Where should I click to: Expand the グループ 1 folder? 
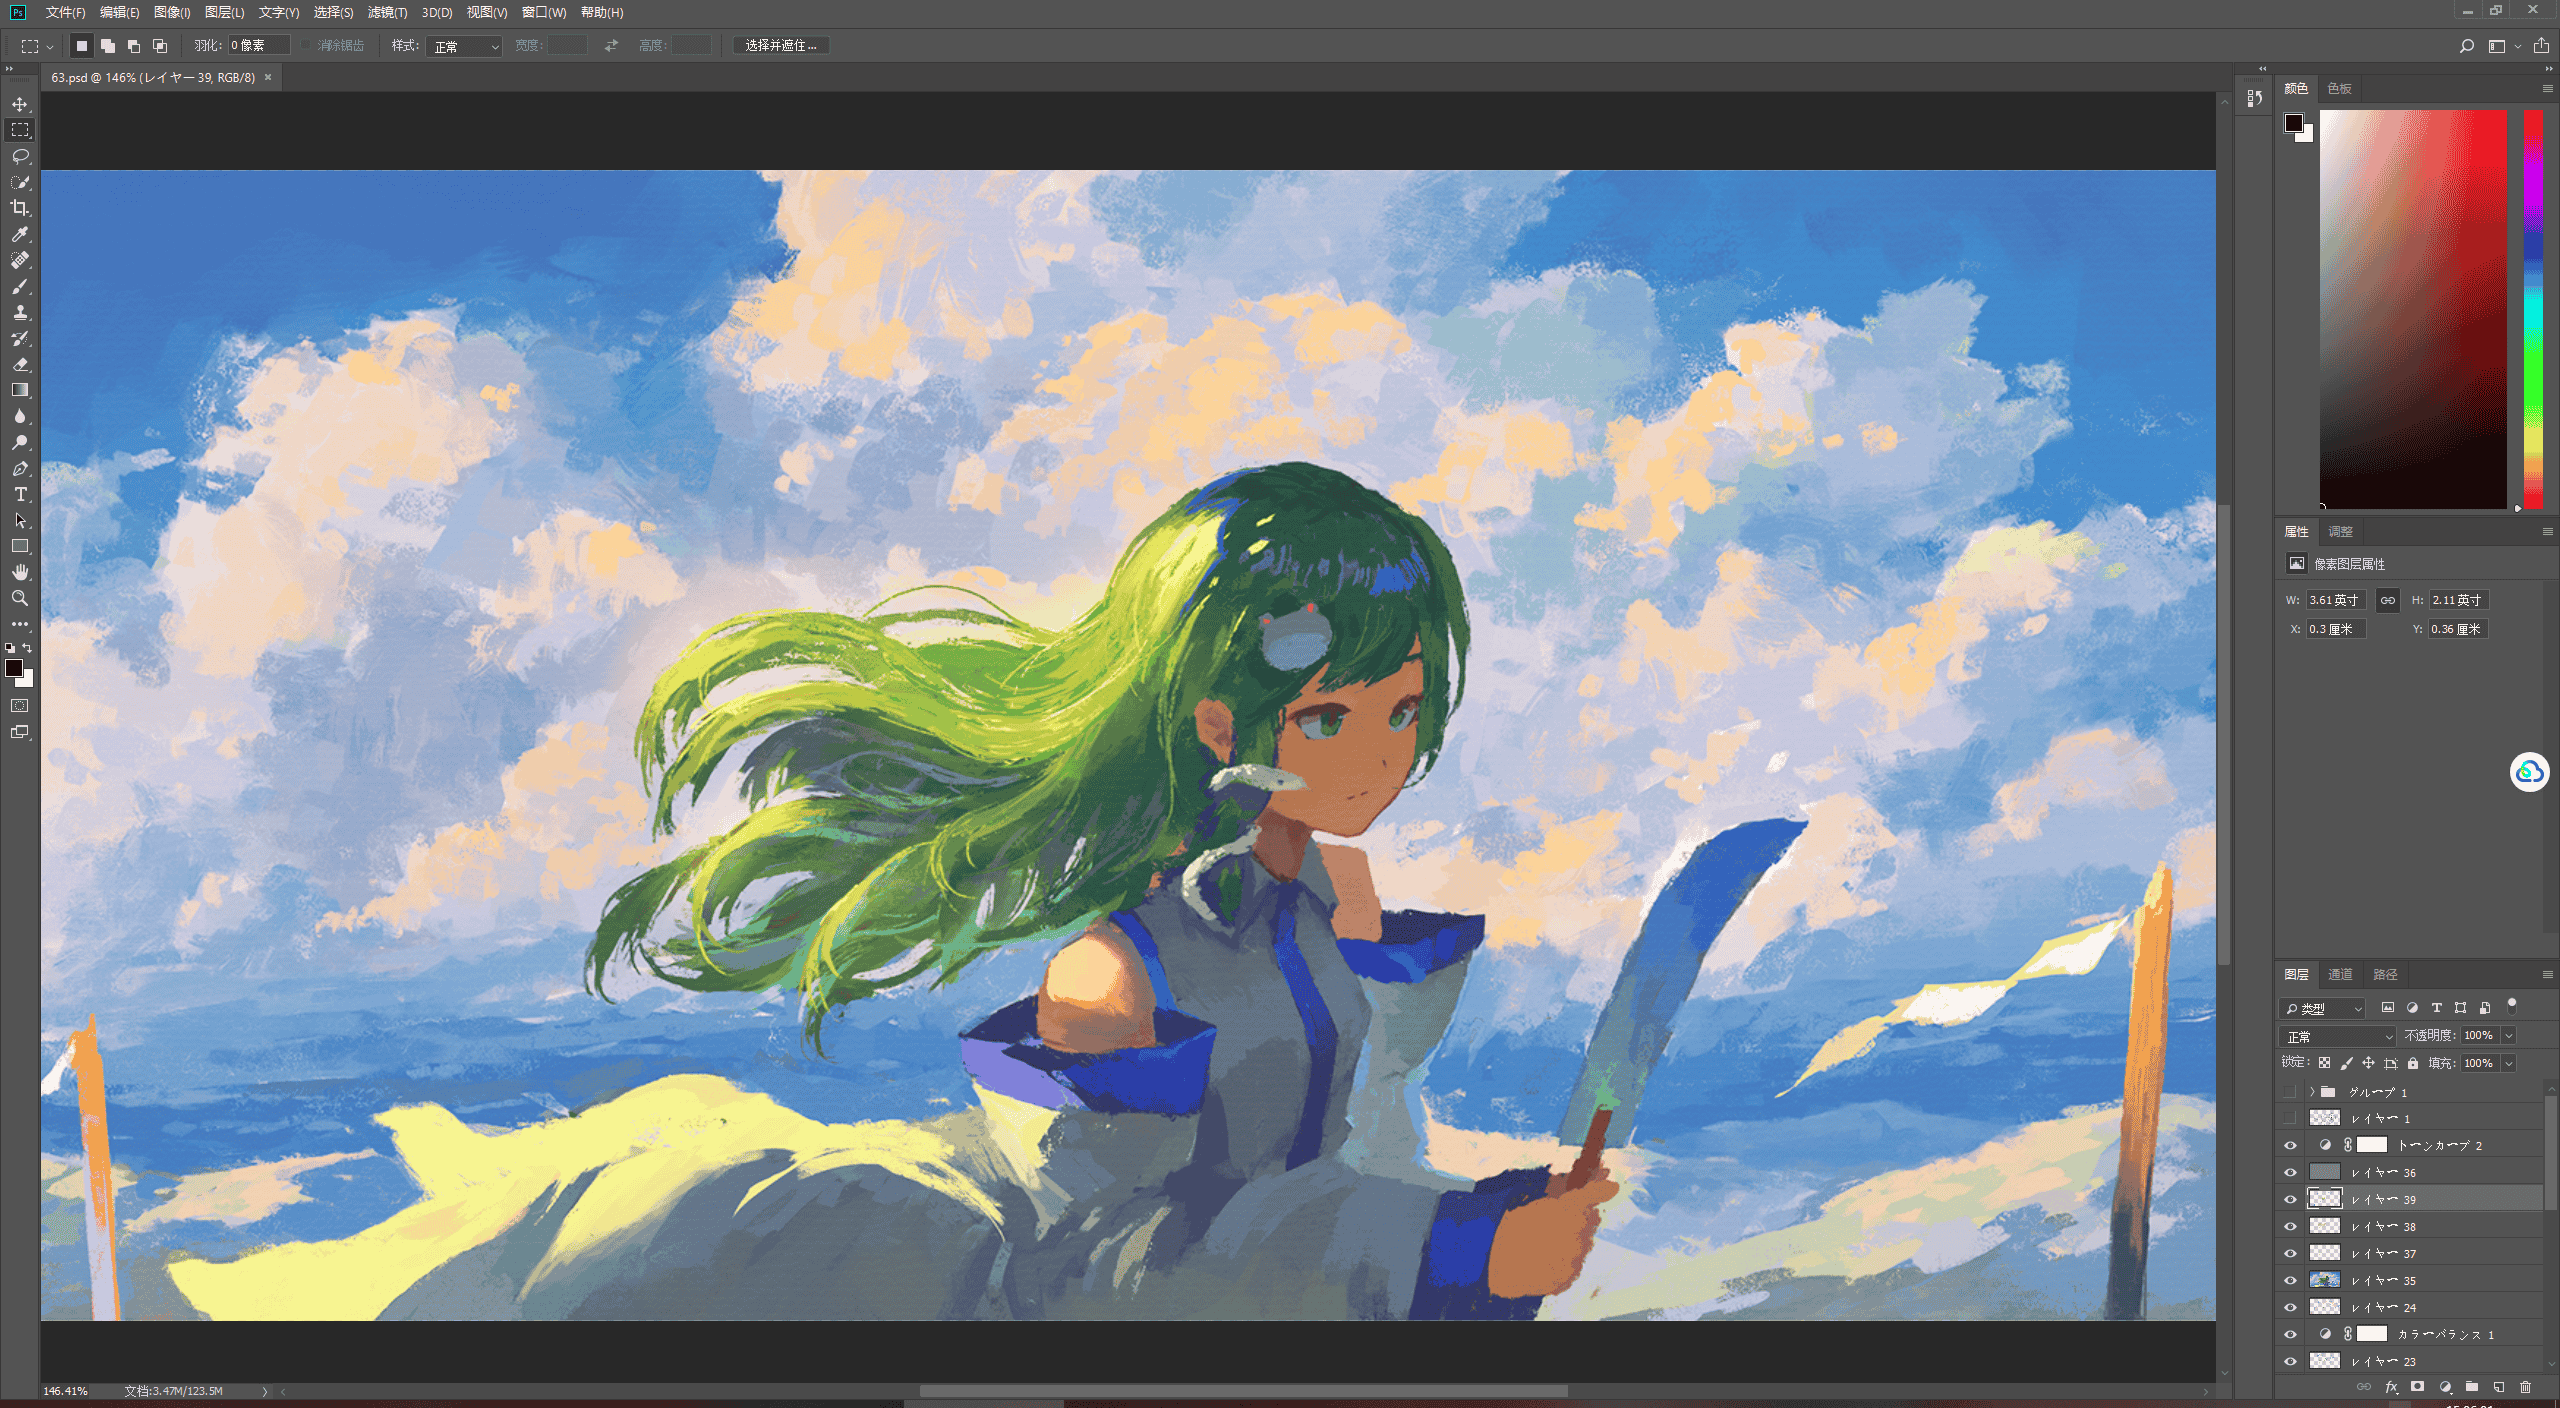(2312, 1091)
